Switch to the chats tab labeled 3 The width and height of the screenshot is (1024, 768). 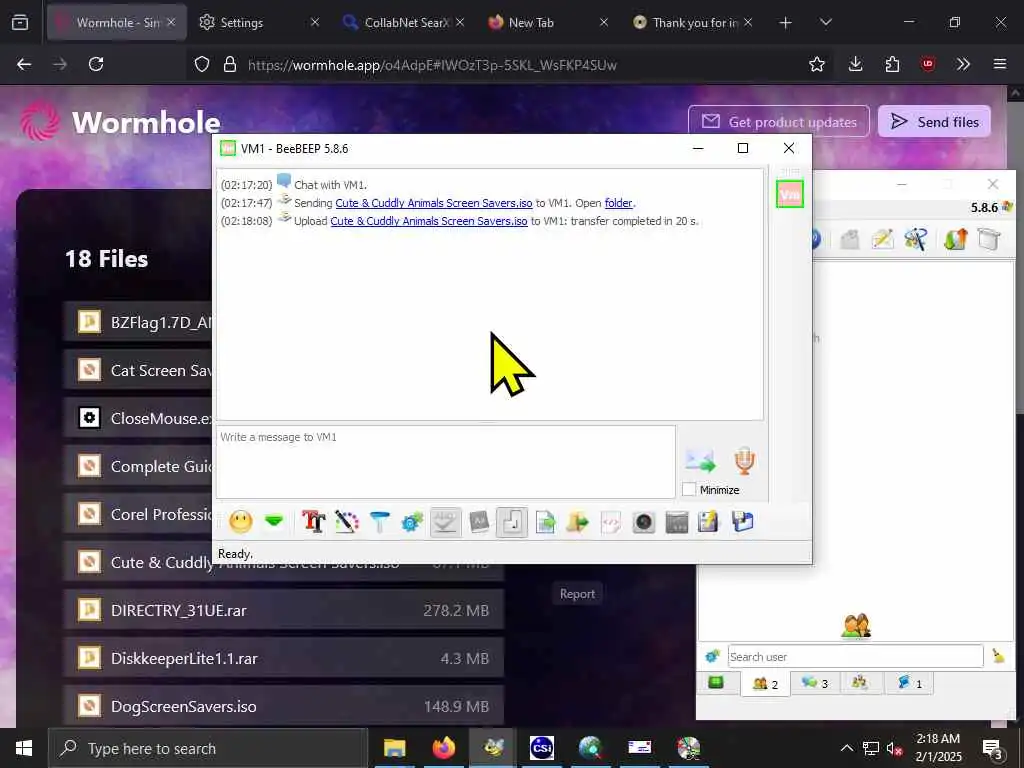click(x=815, y=683)
